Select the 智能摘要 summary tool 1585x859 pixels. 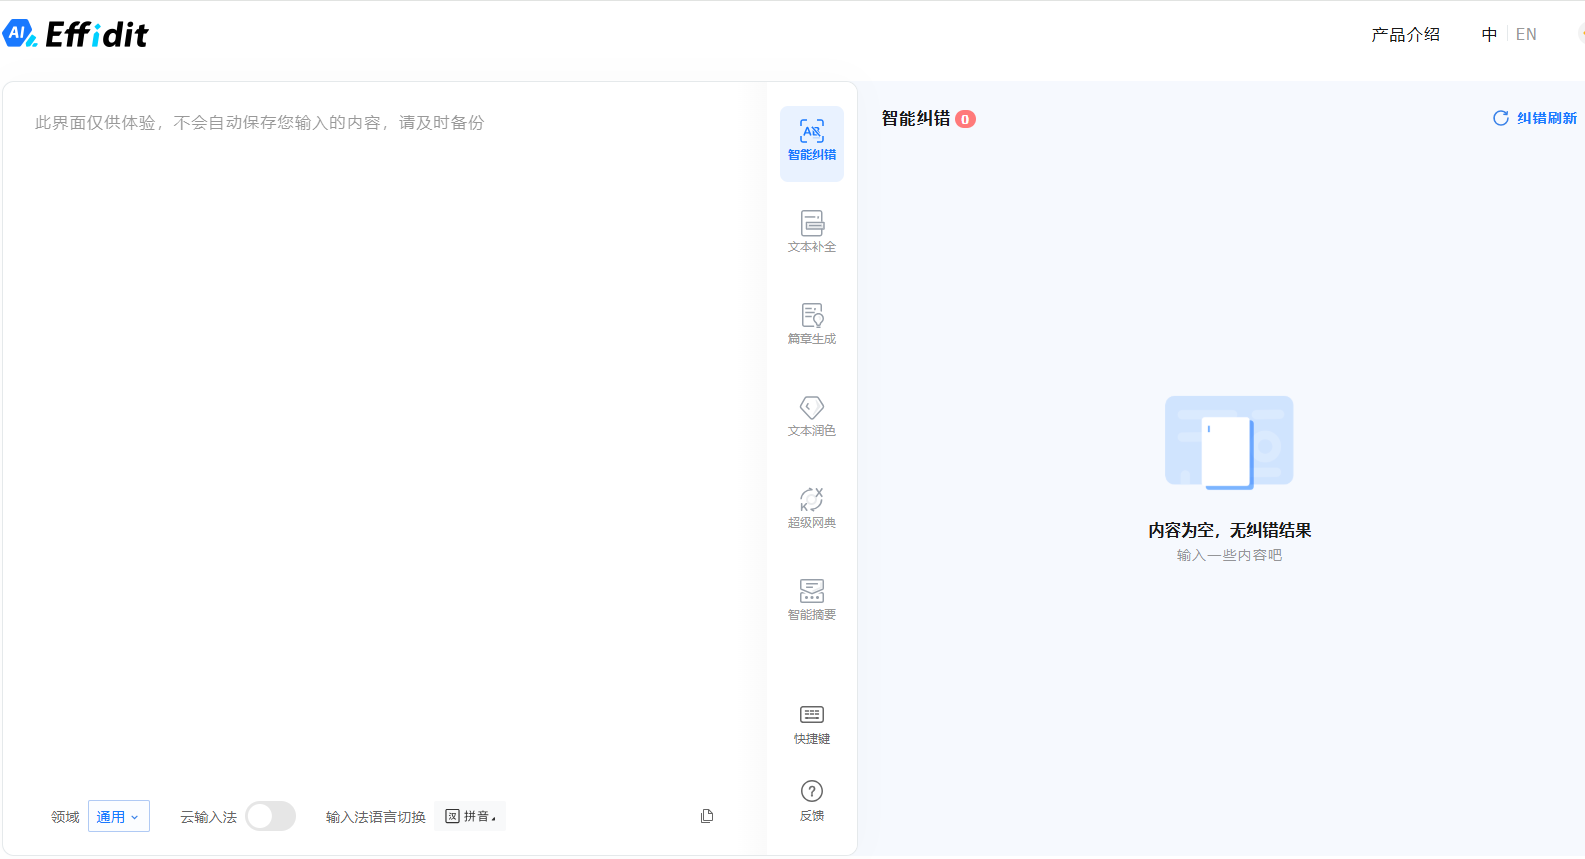tap(811, 600)
